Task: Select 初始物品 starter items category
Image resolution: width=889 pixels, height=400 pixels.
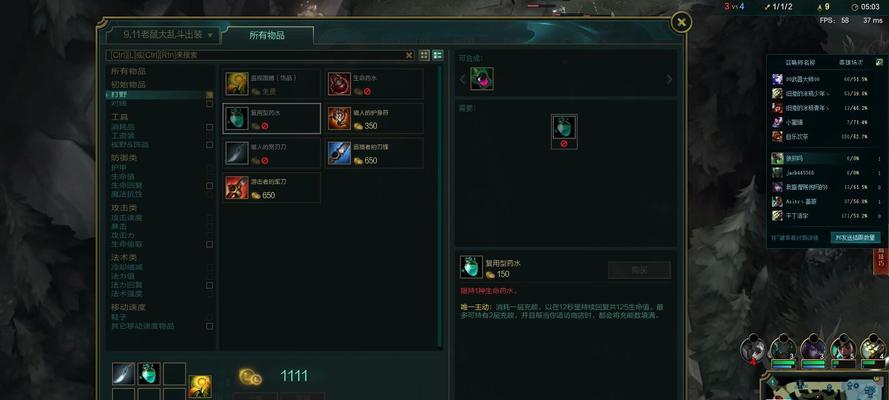Action: click(128, 84)
